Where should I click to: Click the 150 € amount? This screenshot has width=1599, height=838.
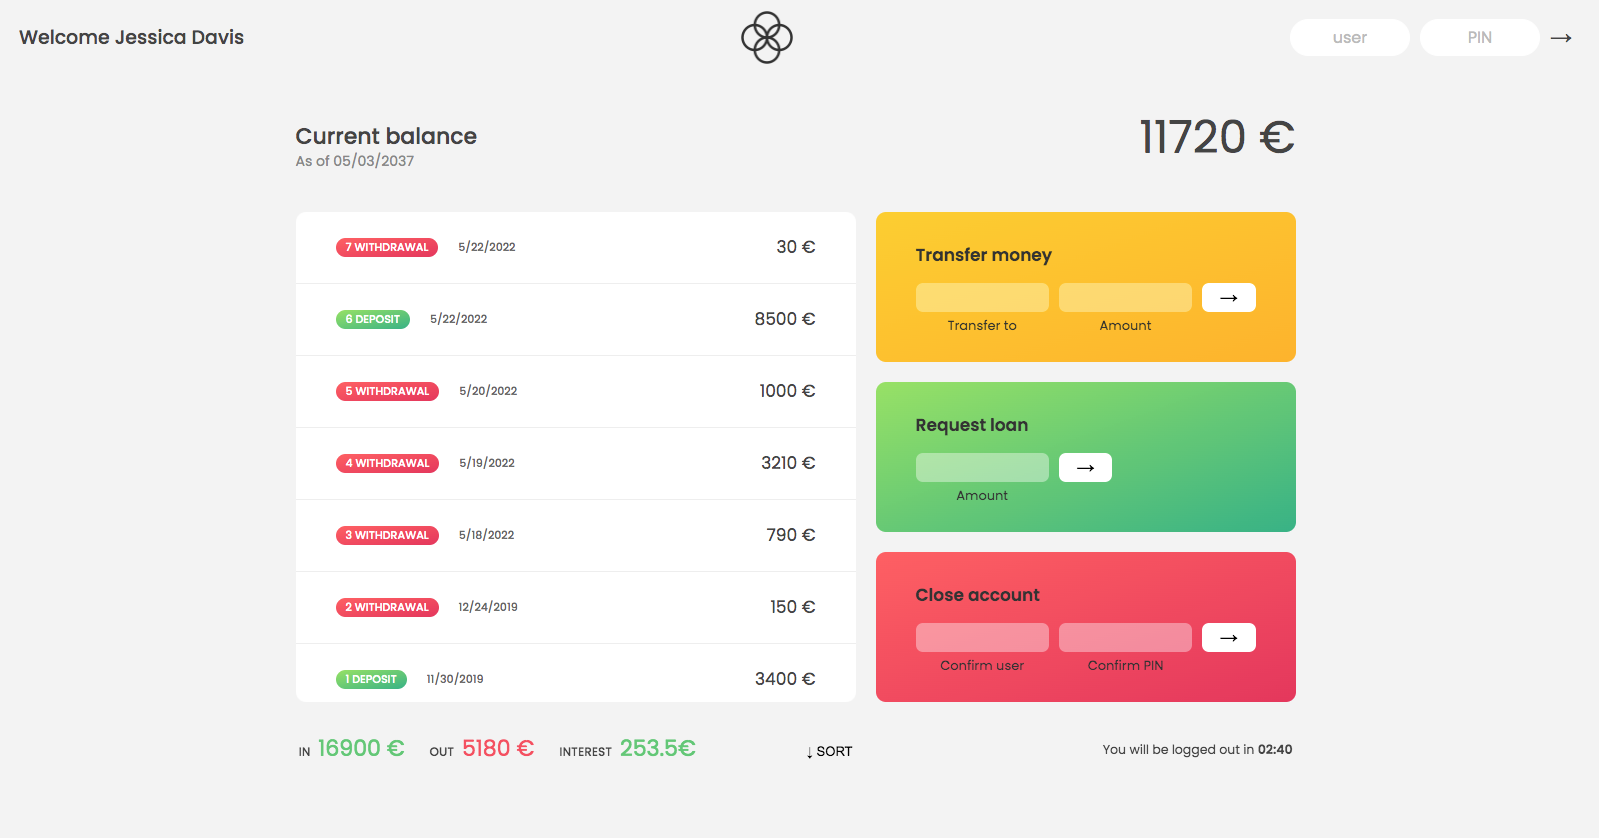coord(793,607)
